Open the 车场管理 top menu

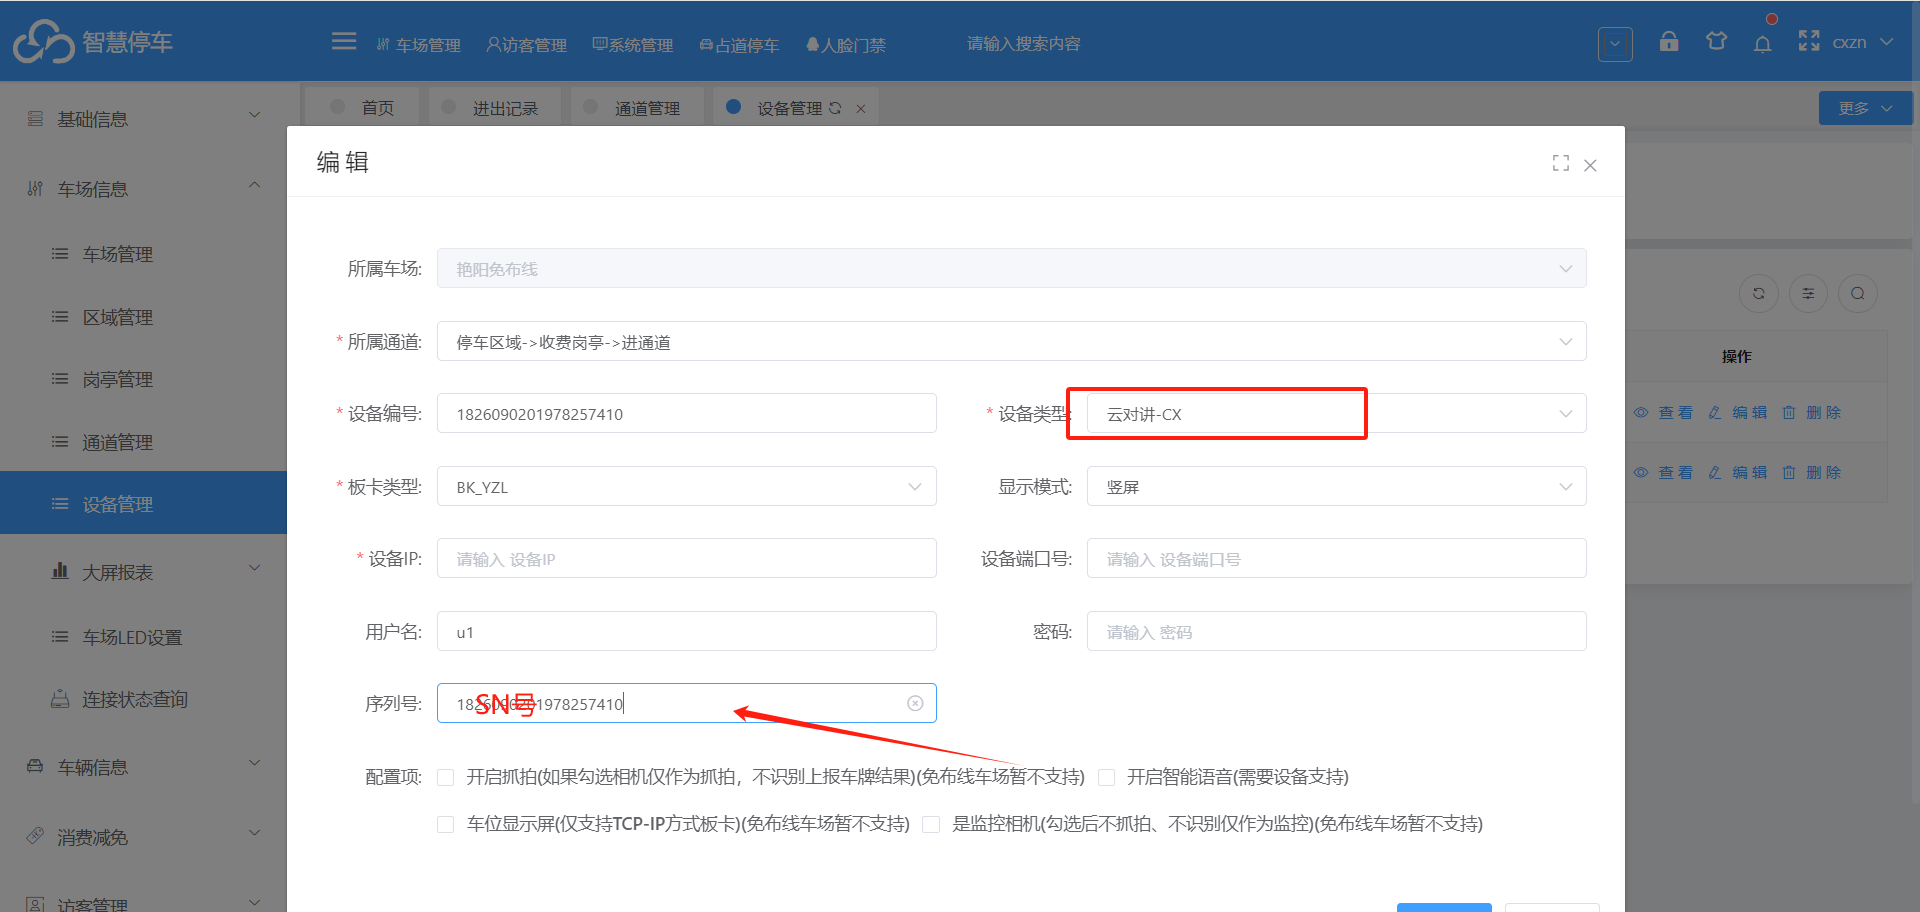coord(418,44)
